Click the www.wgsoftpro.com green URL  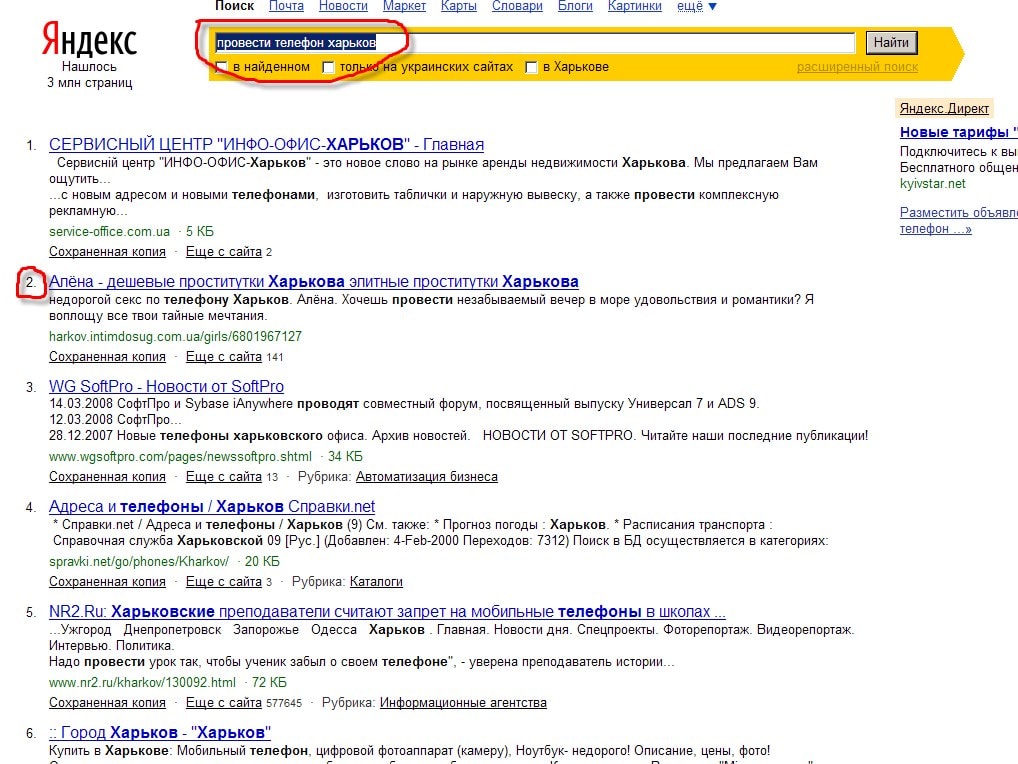click(x=180, y=457)
